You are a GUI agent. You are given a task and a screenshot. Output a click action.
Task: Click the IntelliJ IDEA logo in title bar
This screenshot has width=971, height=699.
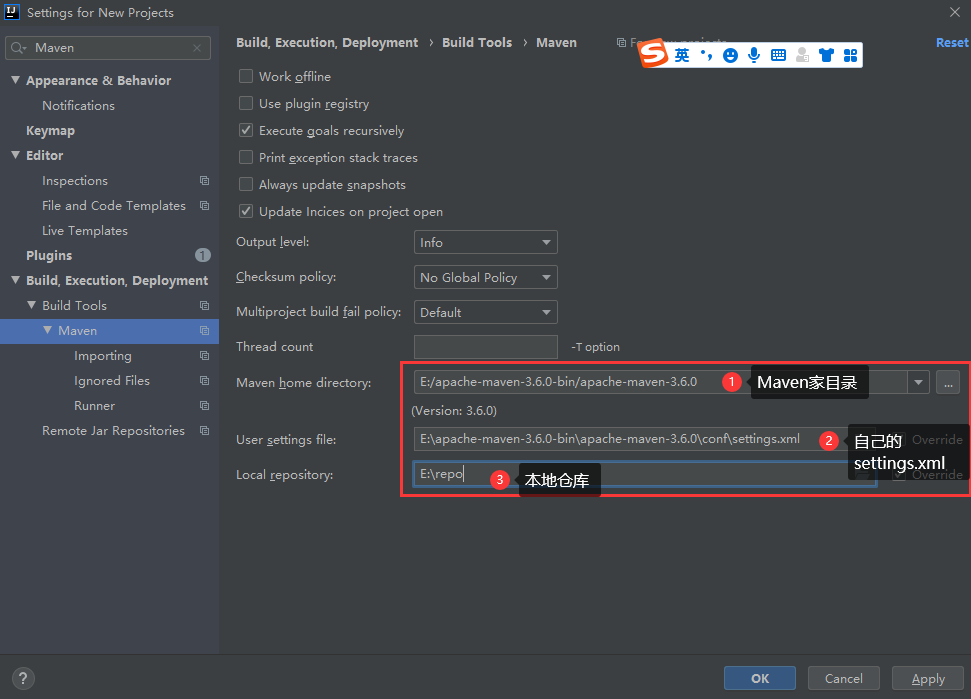[x=12, y=12]
